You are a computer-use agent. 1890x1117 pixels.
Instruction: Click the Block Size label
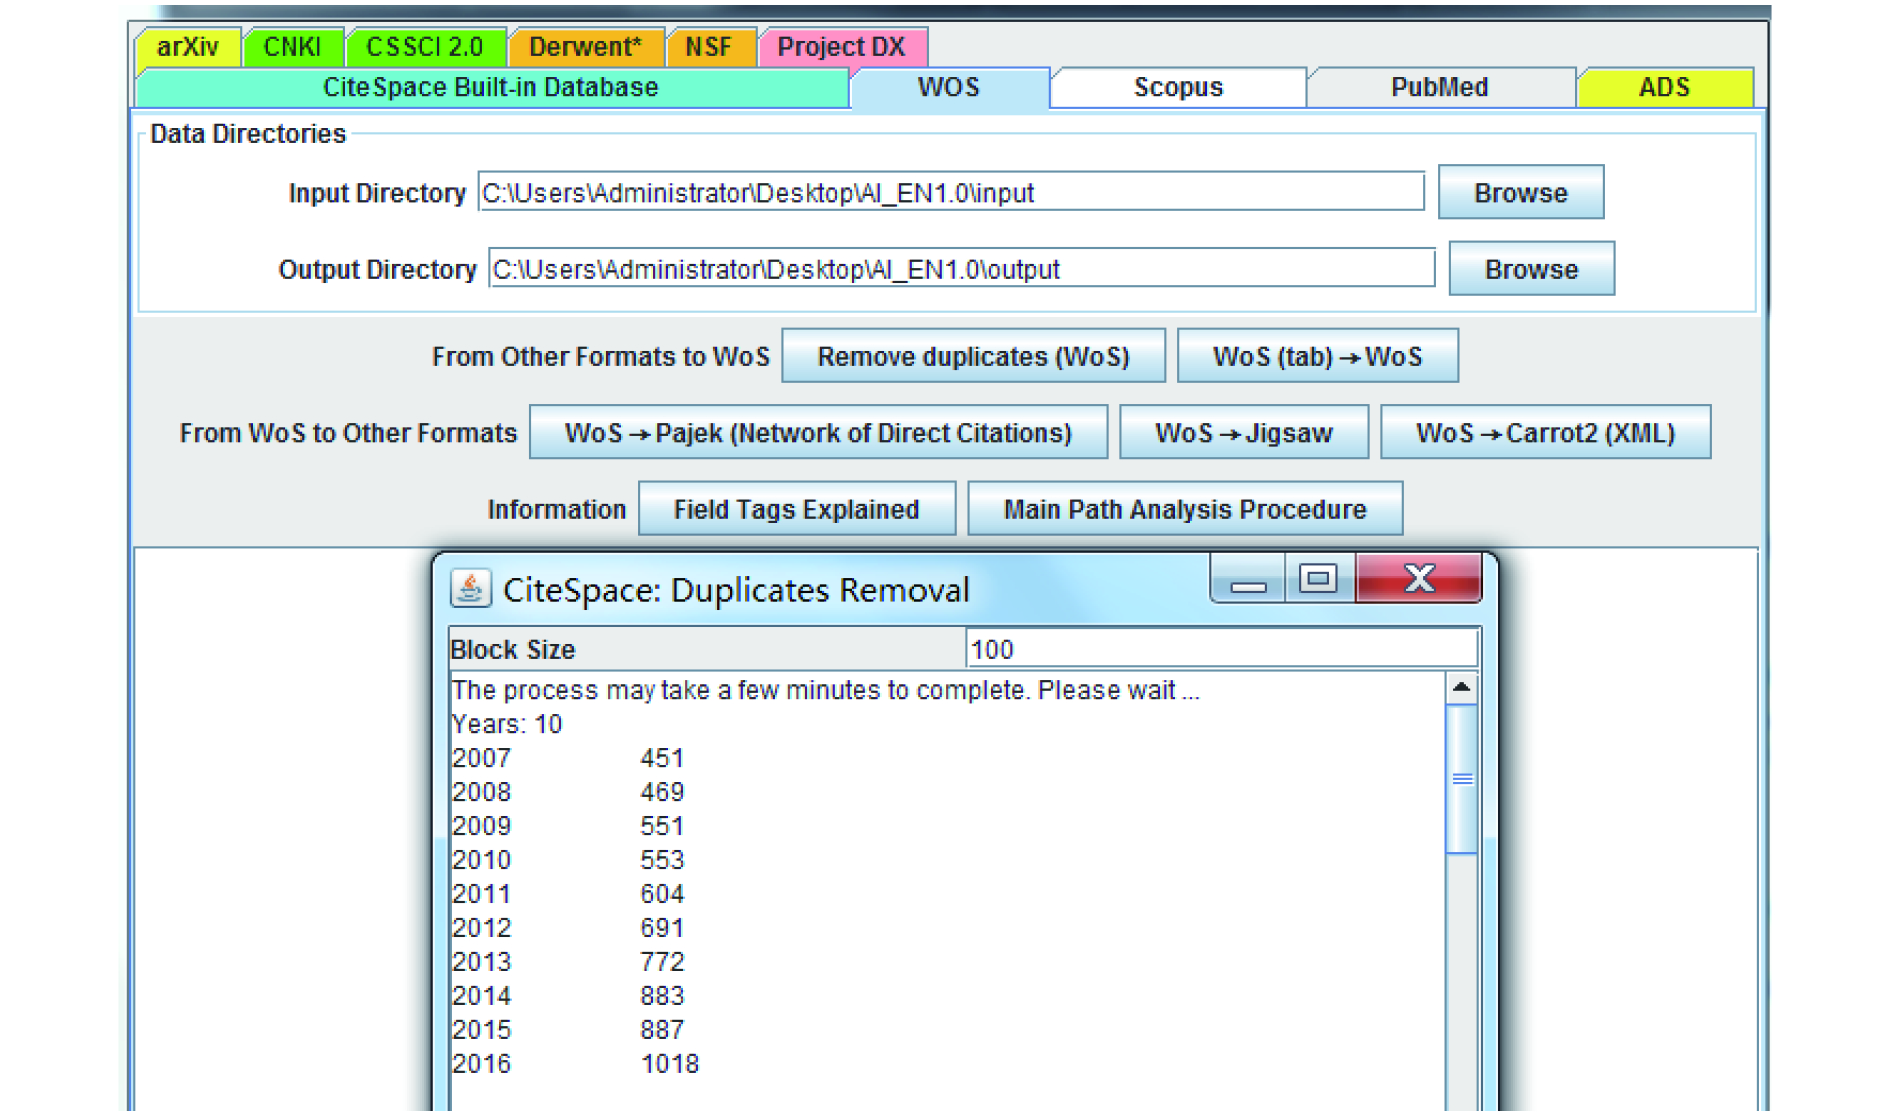tap(513, 650)
